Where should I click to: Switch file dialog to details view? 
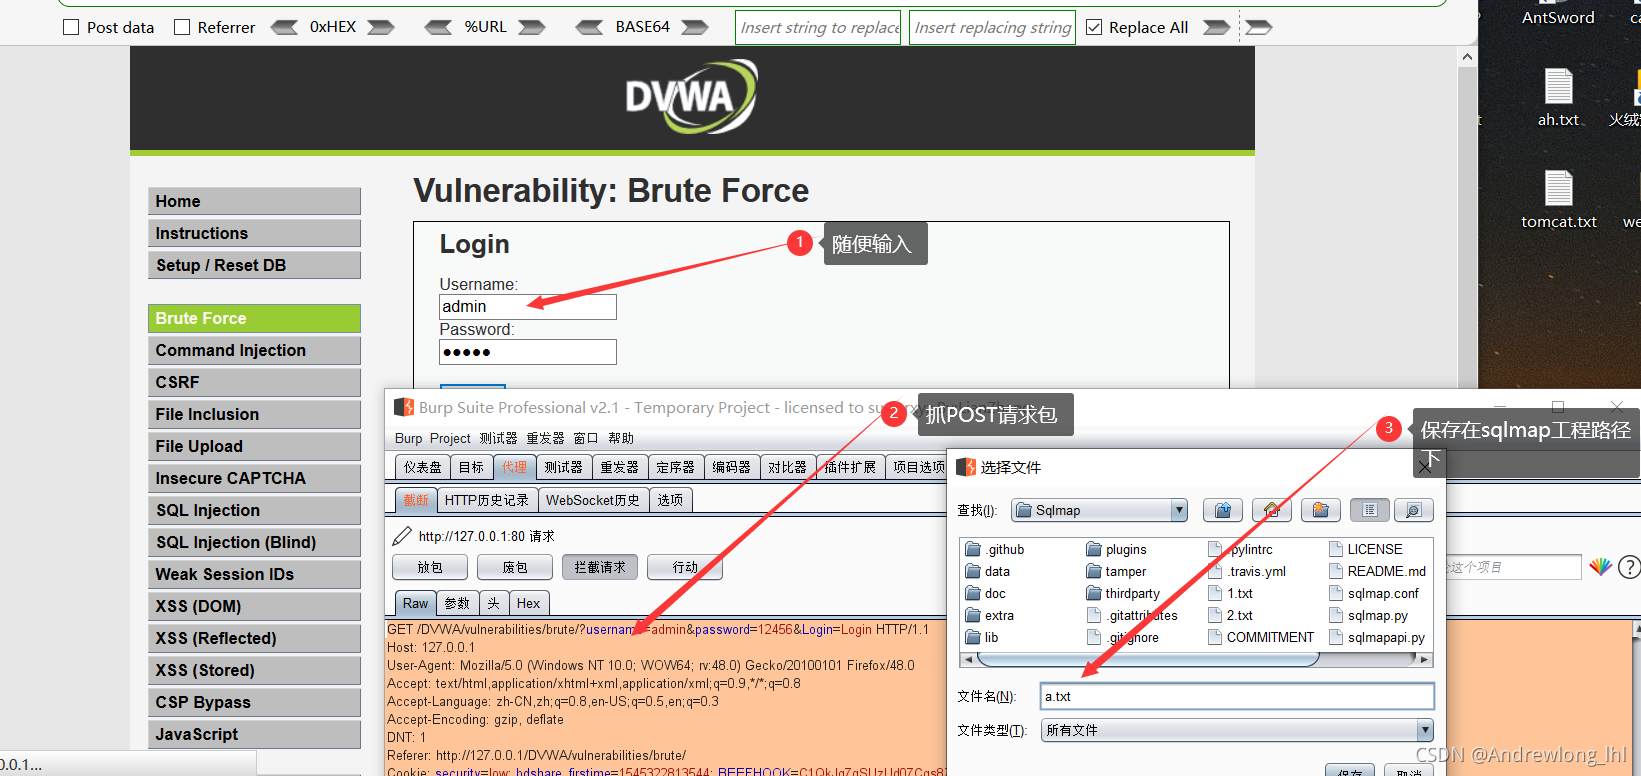(1414, 510)
